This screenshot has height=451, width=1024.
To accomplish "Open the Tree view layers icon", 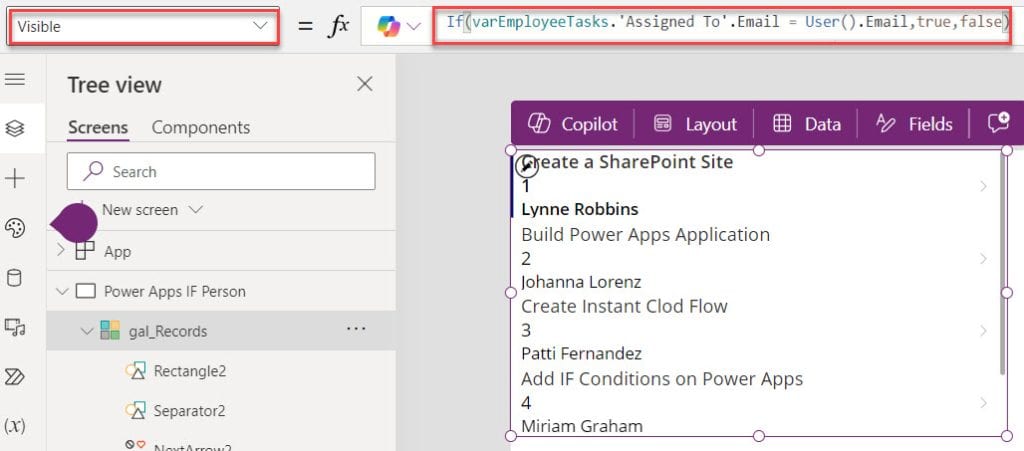I will click(x=14, y=129).
